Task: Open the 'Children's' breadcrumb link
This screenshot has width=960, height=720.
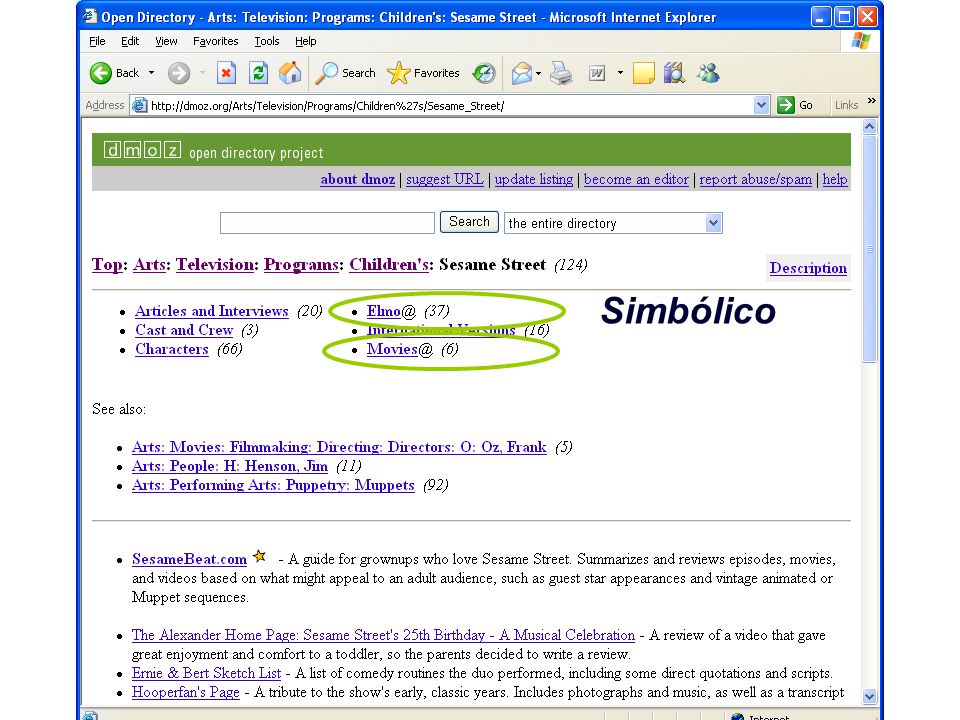Action: (389, 264)
